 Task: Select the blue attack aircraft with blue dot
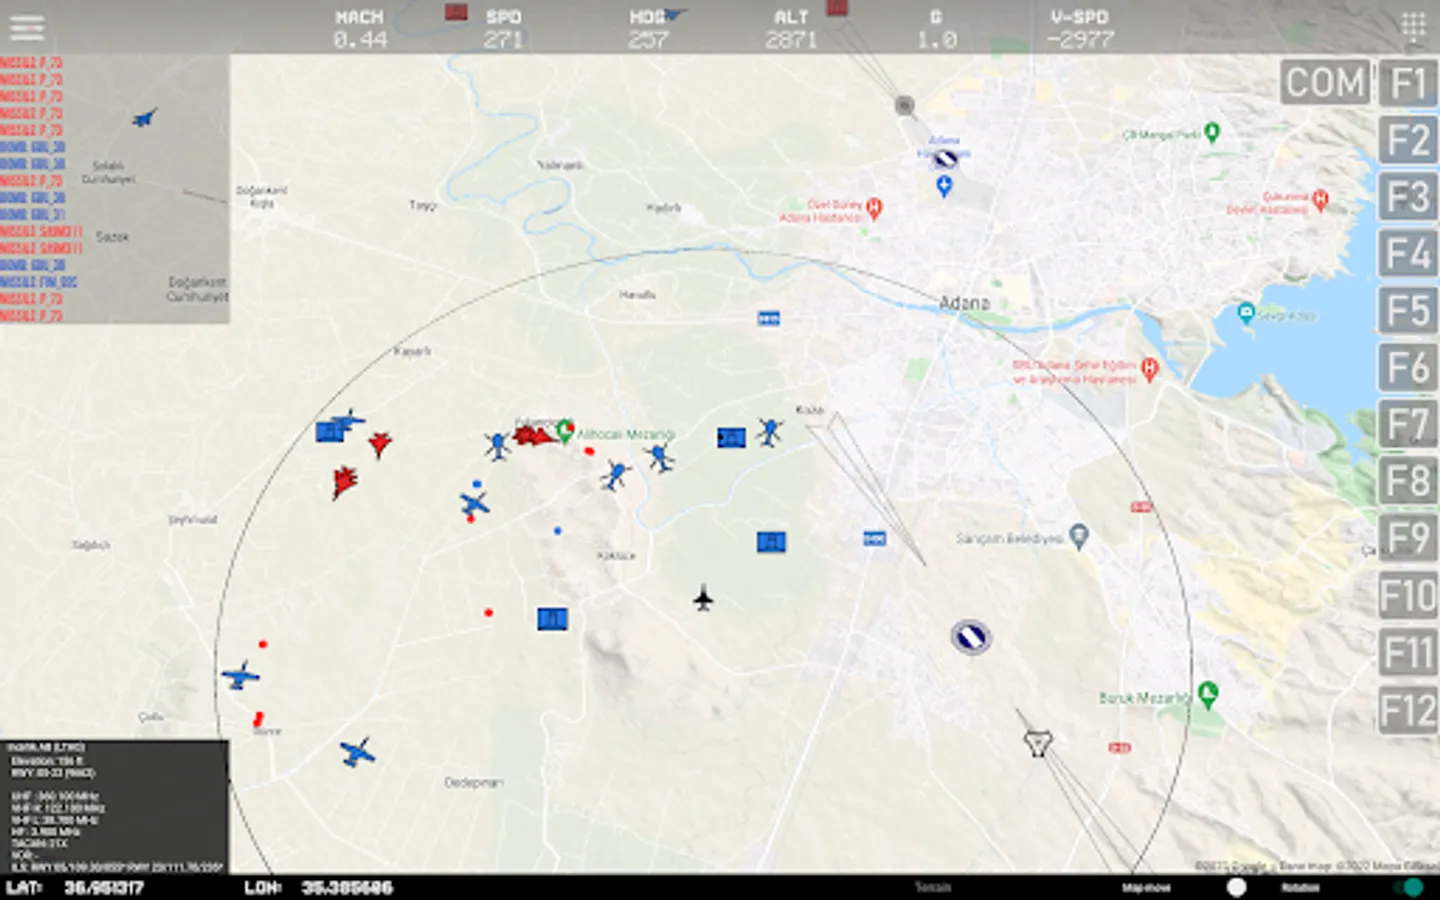tap(474, 502)
